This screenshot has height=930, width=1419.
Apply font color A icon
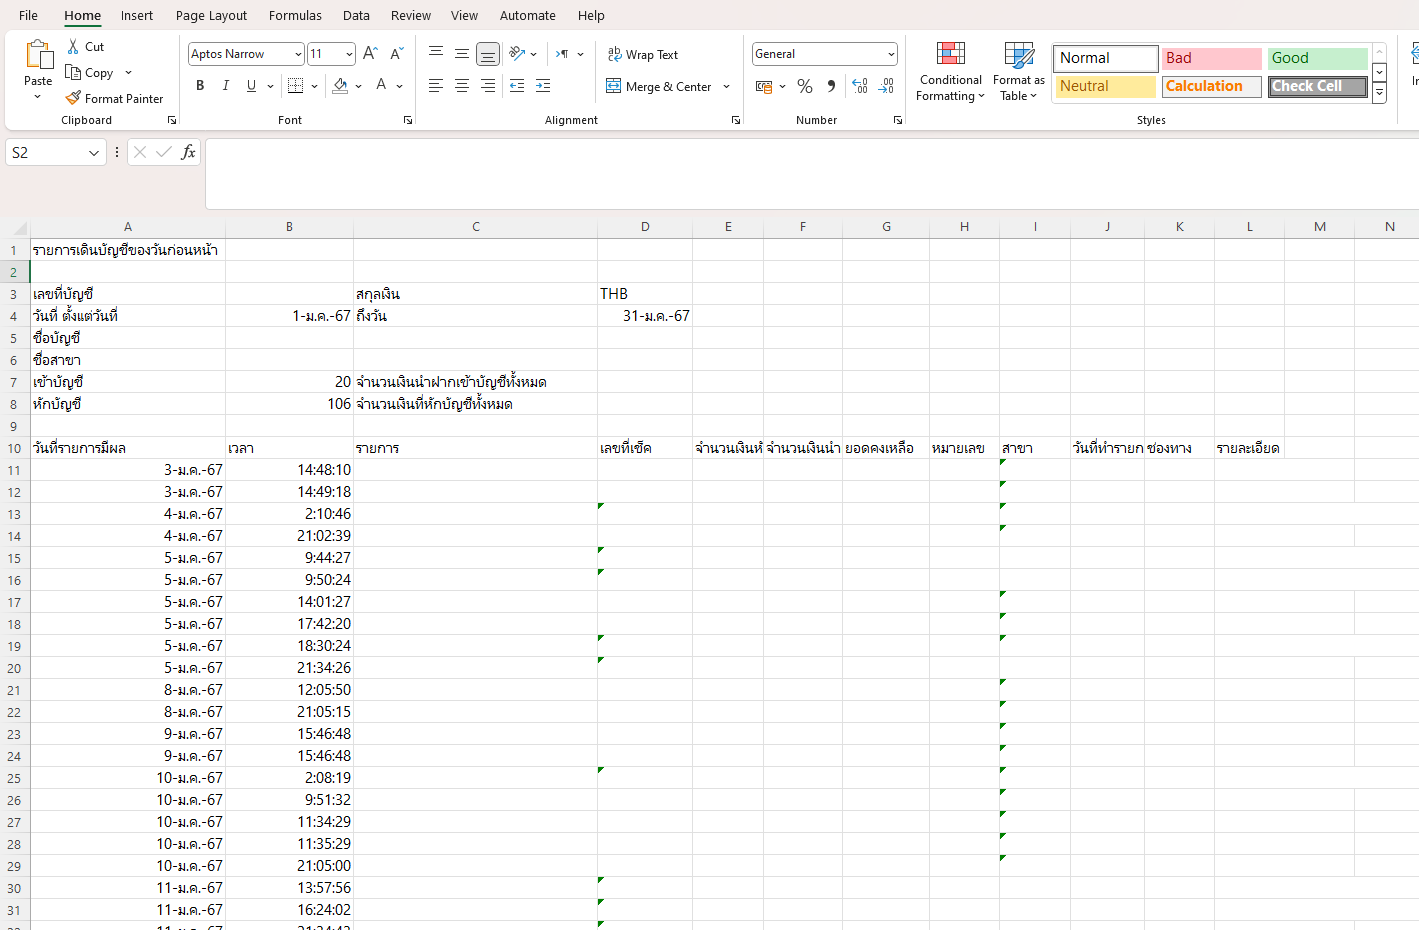click(x=381, y=86)
